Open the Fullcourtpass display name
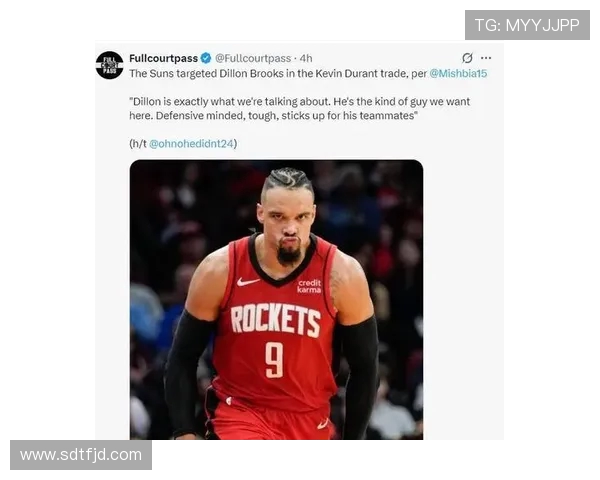The width and height of the screenshot is (600, 480). [163, 58]
